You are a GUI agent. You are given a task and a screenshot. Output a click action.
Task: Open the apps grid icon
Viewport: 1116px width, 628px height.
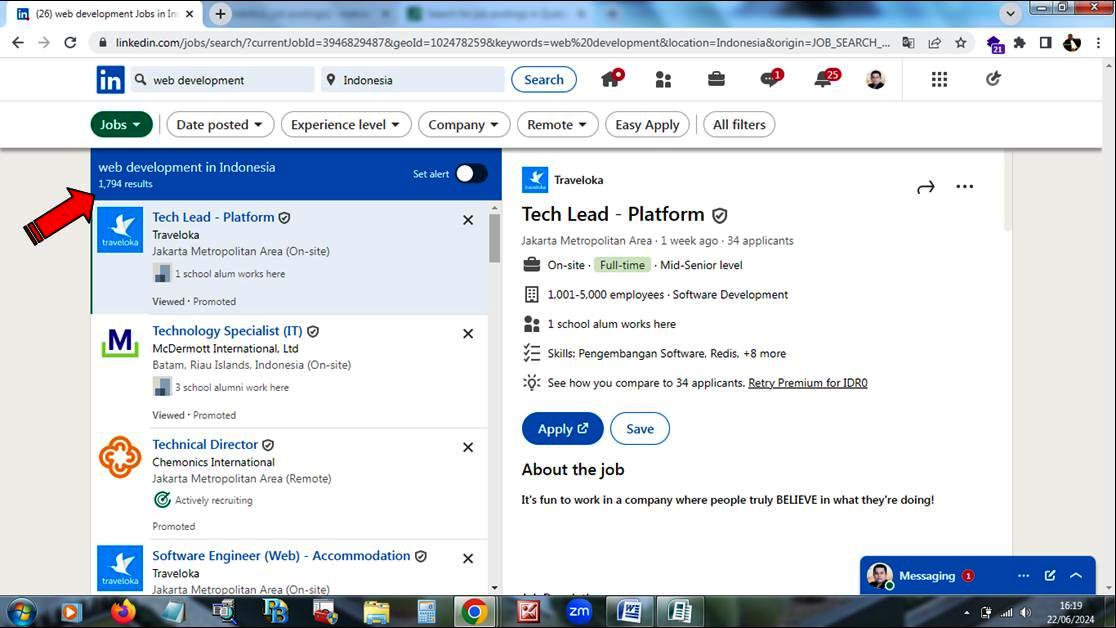[x=939, y=80]
